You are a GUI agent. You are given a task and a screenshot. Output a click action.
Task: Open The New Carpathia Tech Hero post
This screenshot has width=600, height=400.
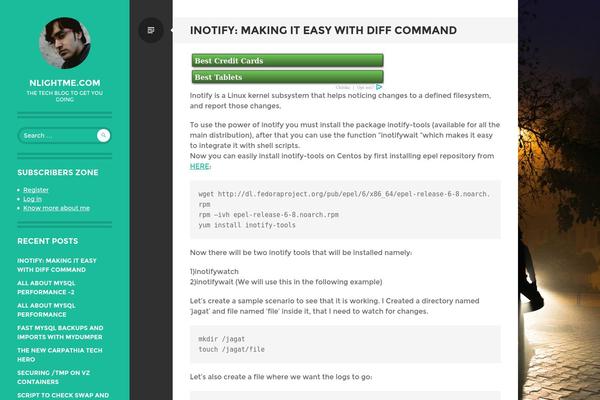point(60,355)
